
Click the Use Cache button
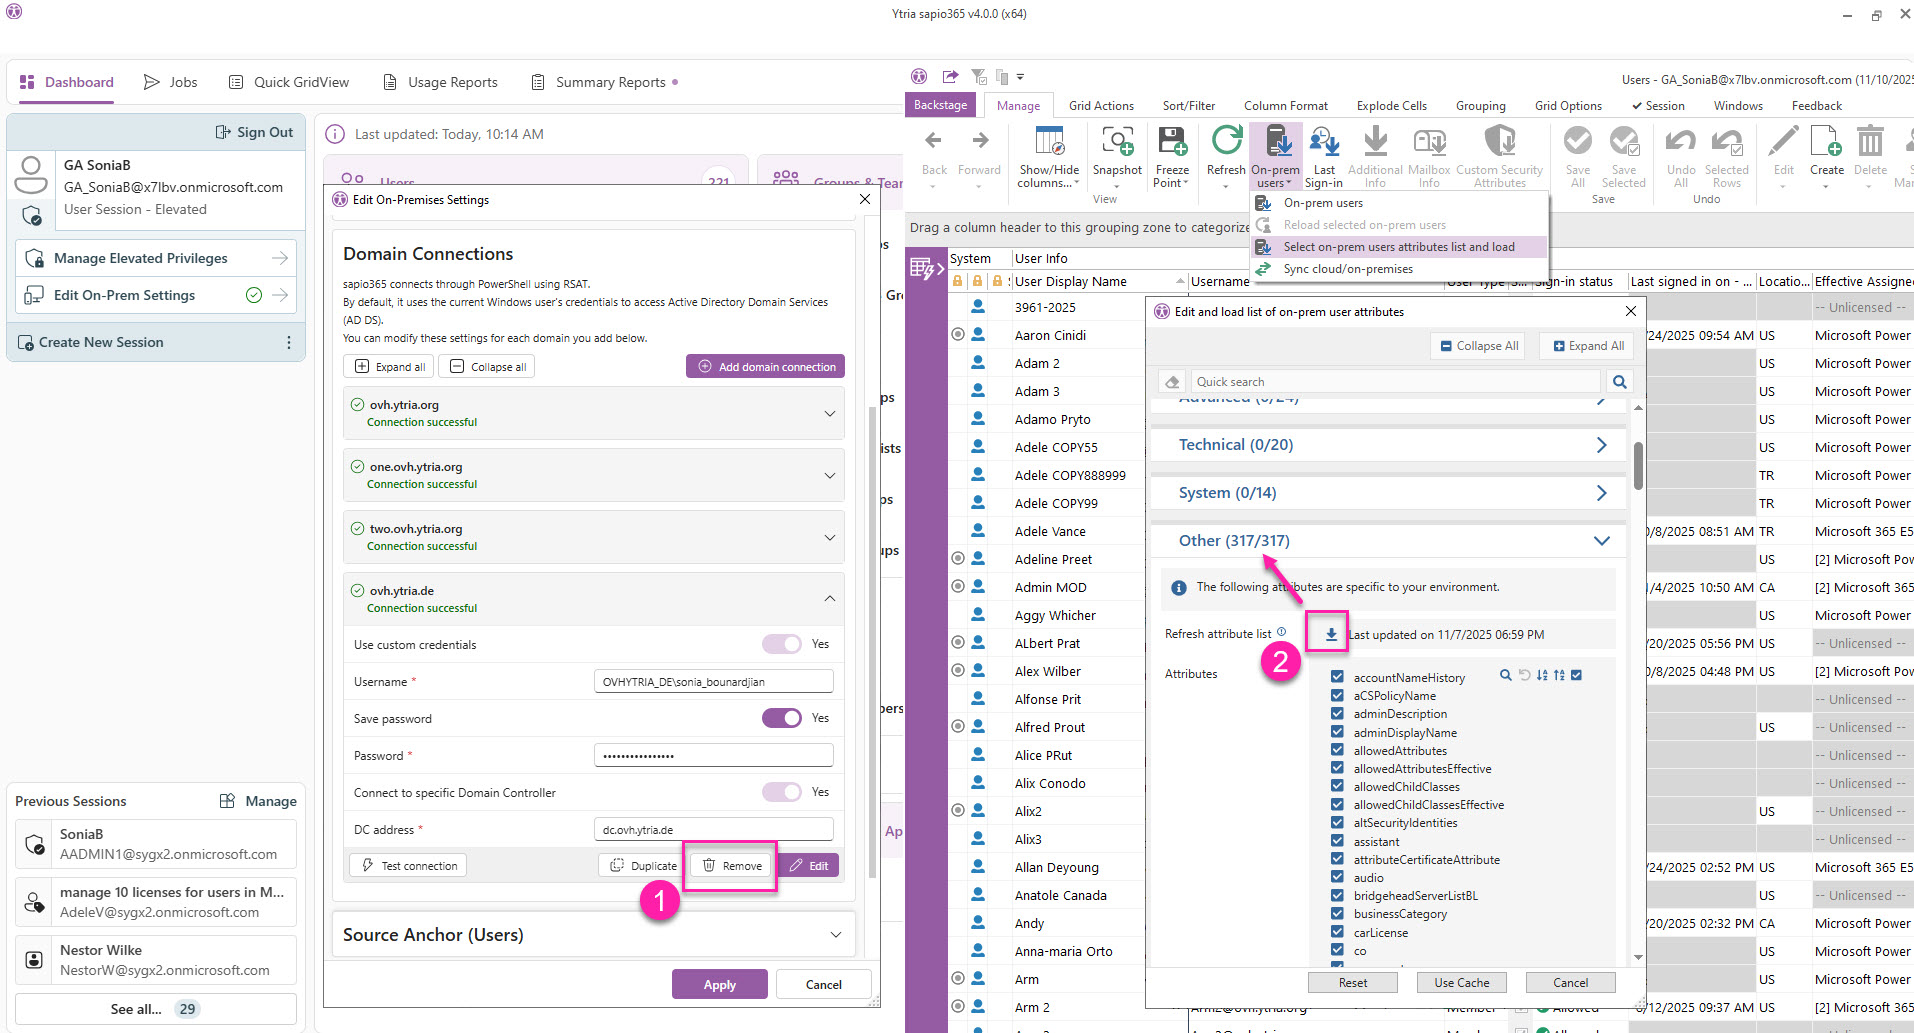(1461, 982)
